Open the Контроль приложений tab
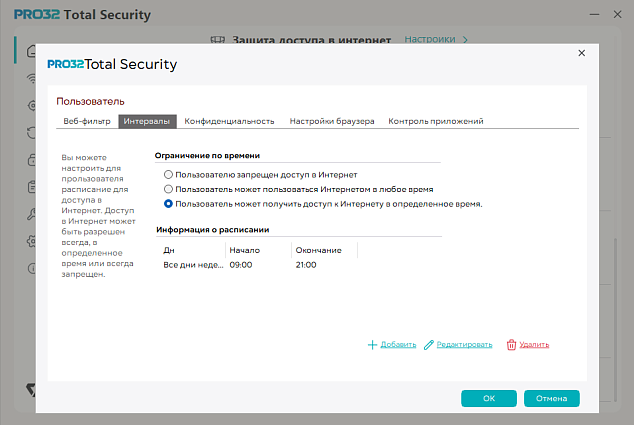This screenshot has height=425, width=634. [436, 121]
